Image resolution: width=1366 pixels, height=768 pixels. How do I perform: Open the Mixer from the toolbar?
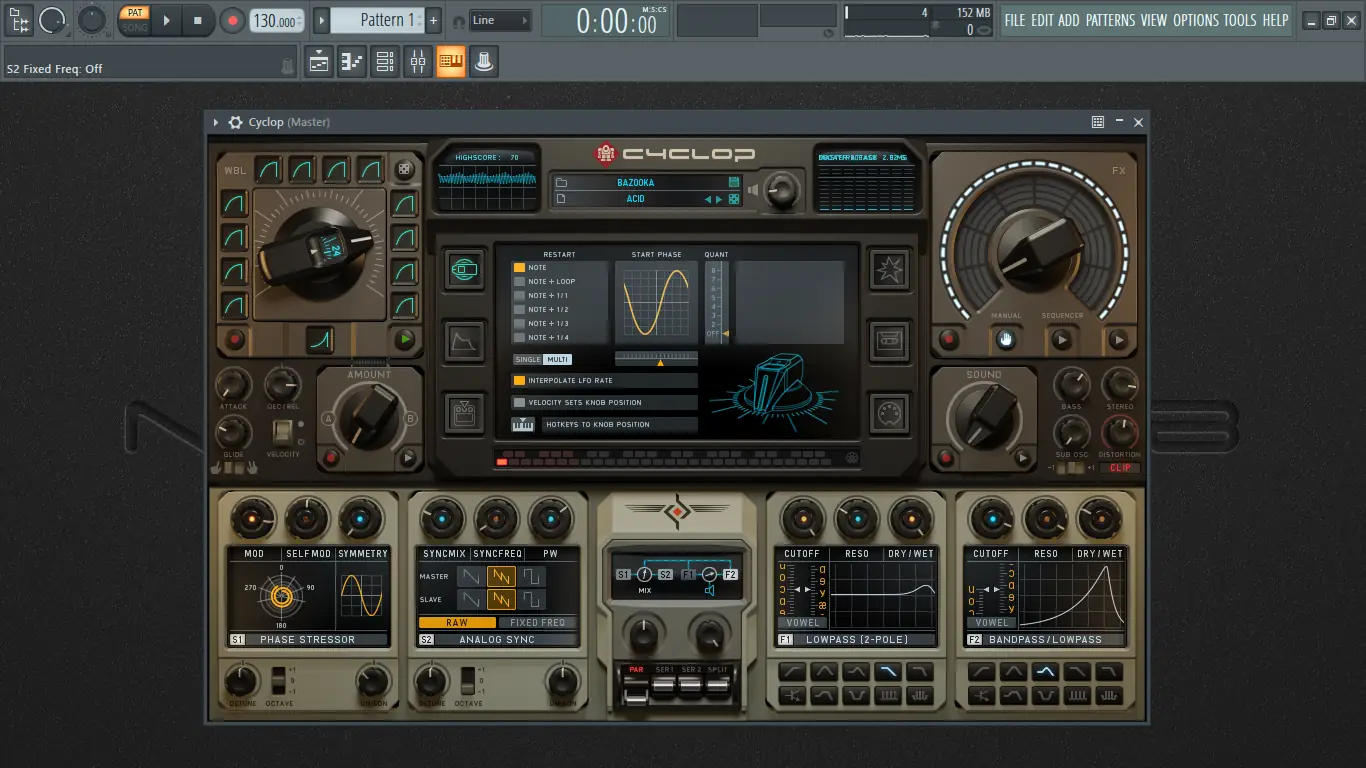point(418,62)
